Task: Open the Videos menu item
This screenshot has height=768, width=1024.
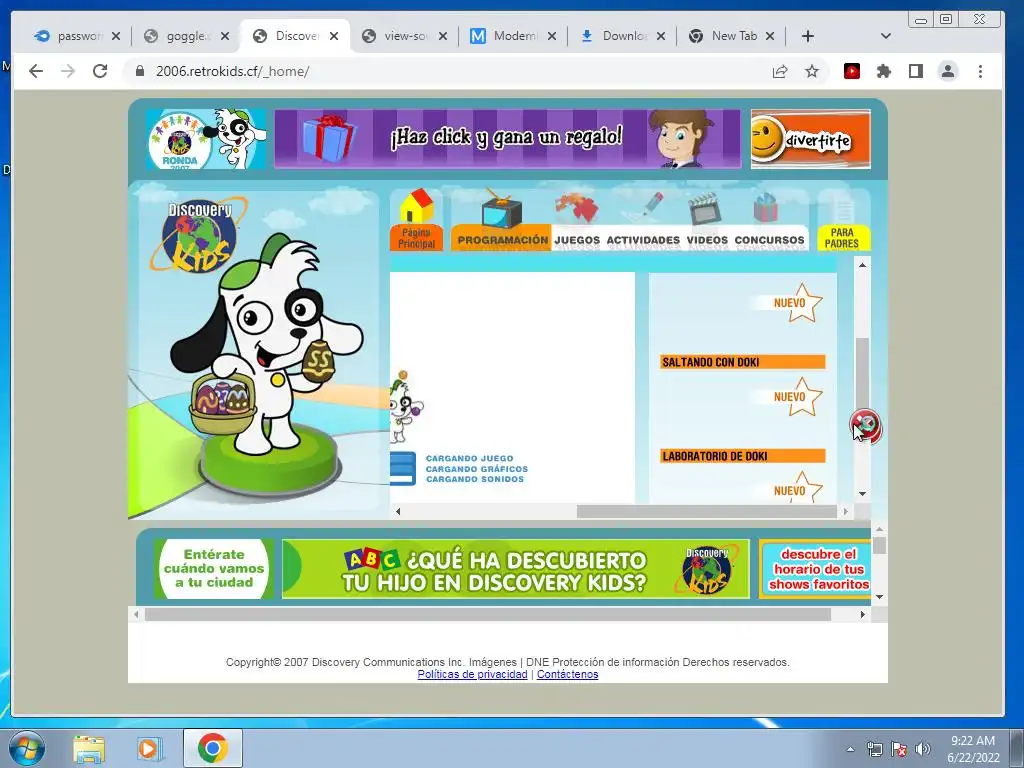Action: pos(707,223)
